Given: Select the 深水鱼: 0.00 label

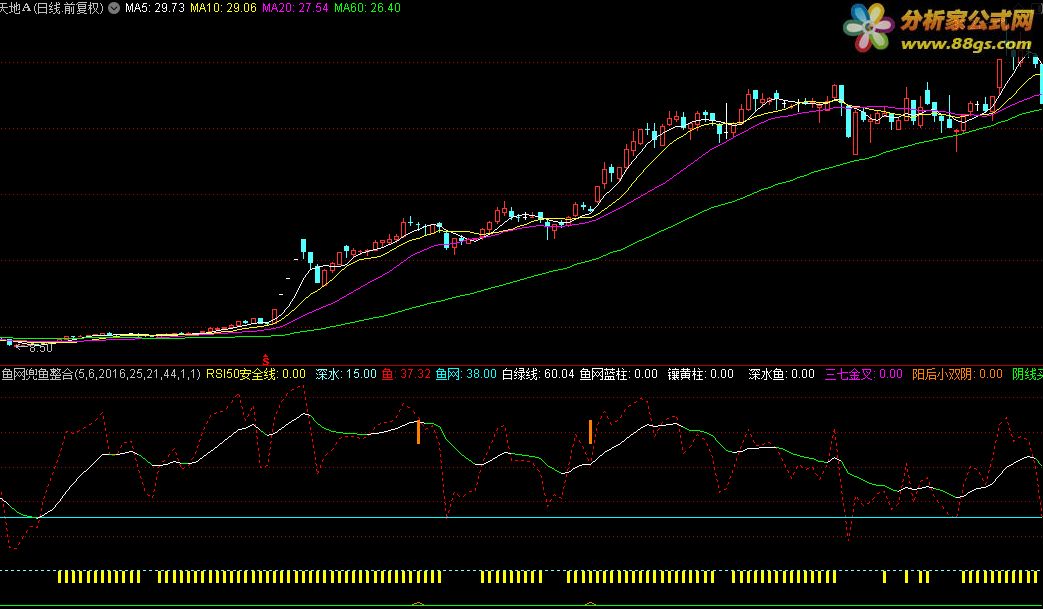Looking at the screenshot, I should point(782,374).
